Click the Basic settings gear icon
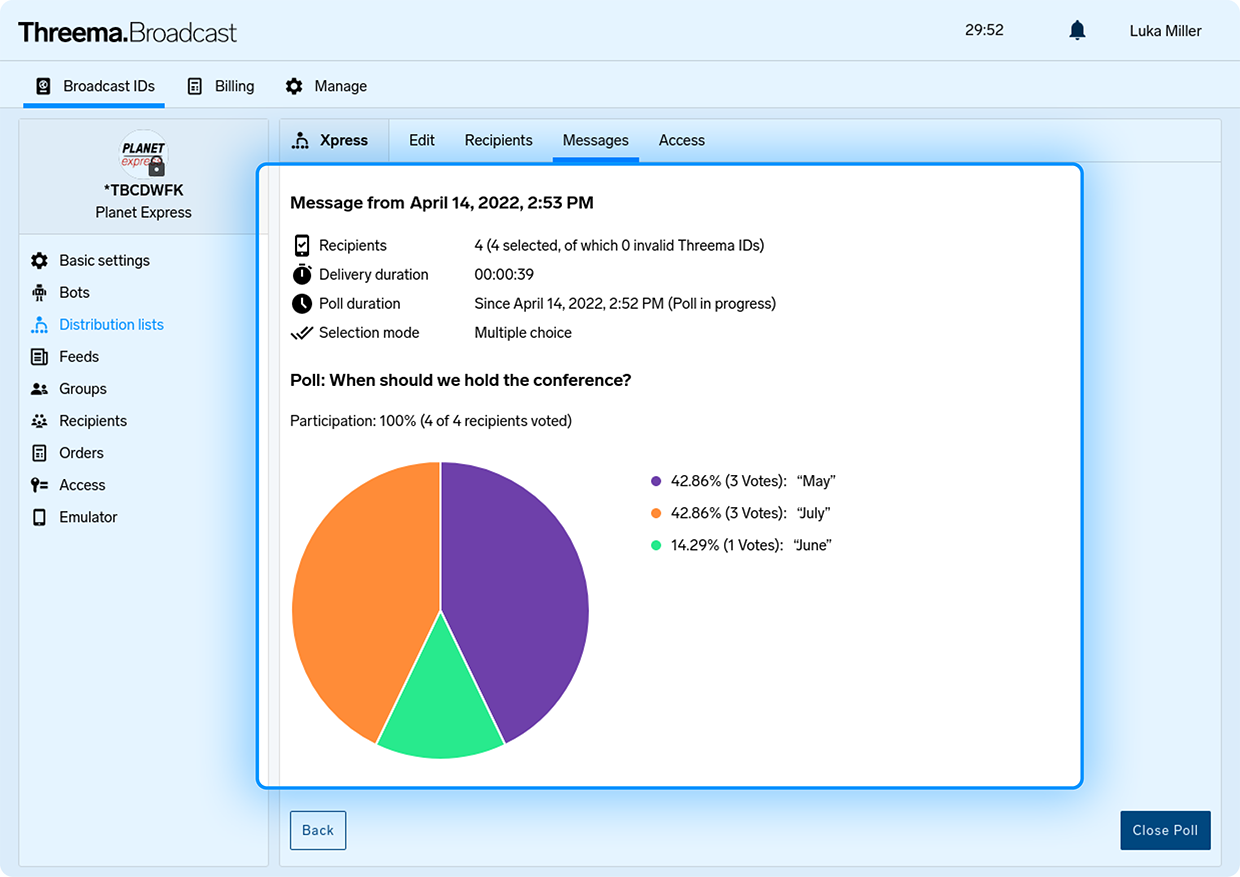The height and width of the screenshot is (877, 1240). (39, 260)
